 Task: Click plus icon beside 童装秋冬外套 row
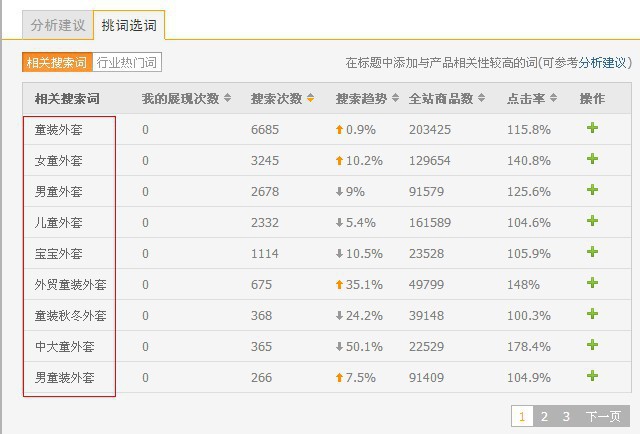coord(592,315)
